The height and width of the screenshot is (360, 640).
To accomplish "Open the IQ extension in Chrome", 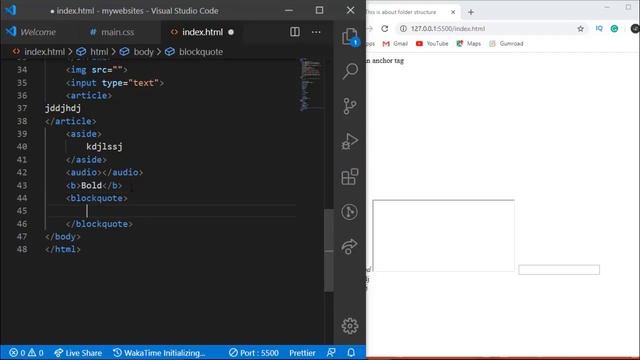I will (599, 29).
